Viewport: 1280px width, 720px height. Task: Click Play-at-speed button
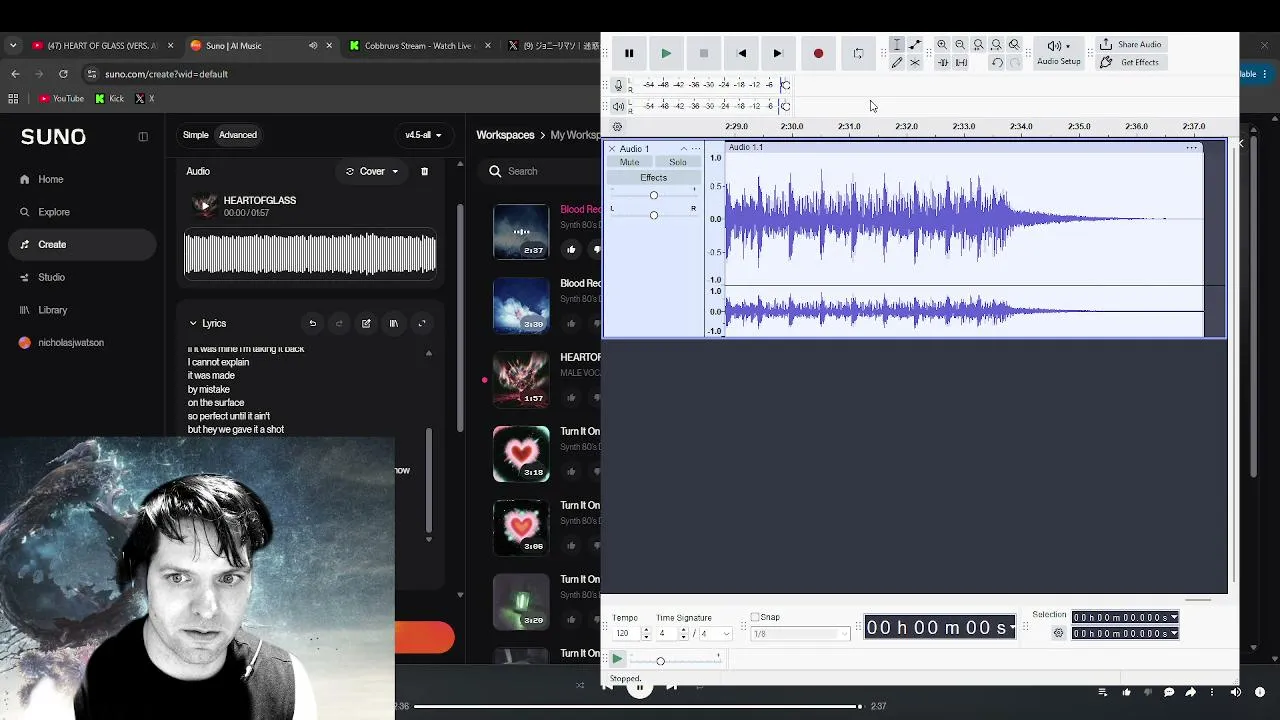[x=617, y=659]
